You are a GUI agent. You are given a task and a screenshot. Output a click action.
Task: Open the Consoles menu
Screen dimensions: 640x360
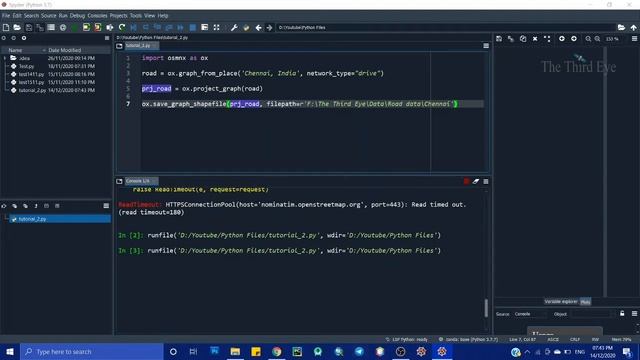tap(97, 16)
